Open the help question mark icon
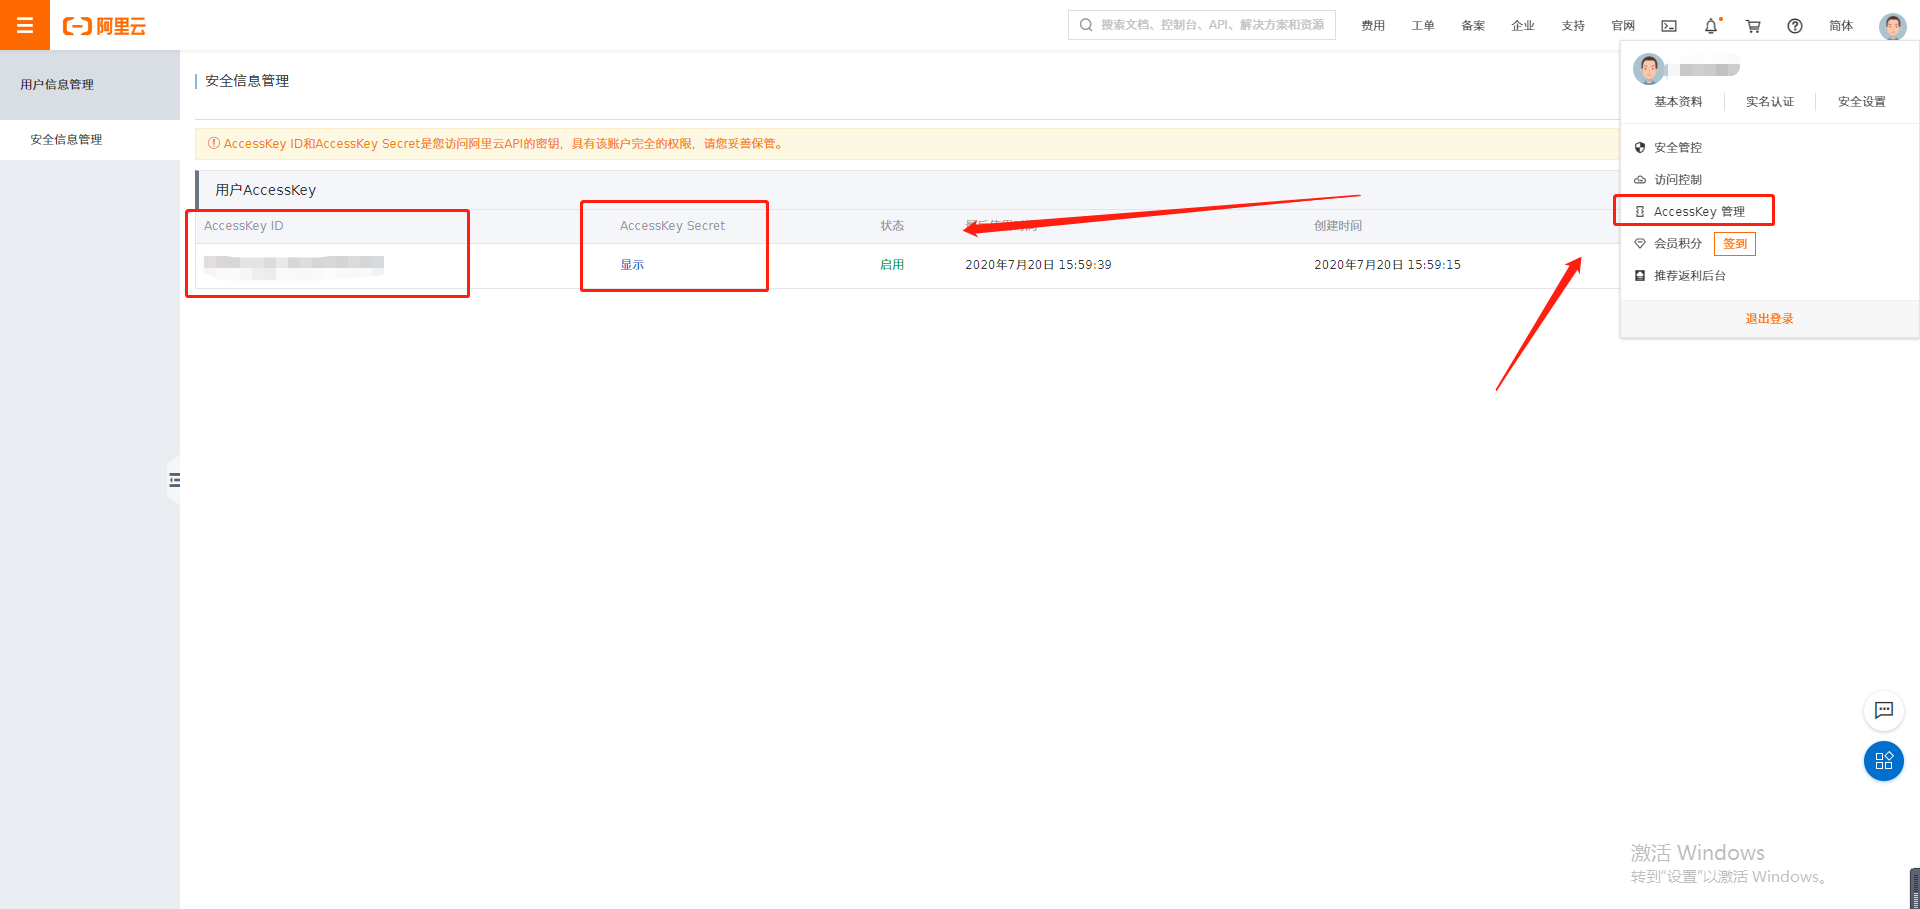This screenshot has width=1920, height=909. point(1795,26)
